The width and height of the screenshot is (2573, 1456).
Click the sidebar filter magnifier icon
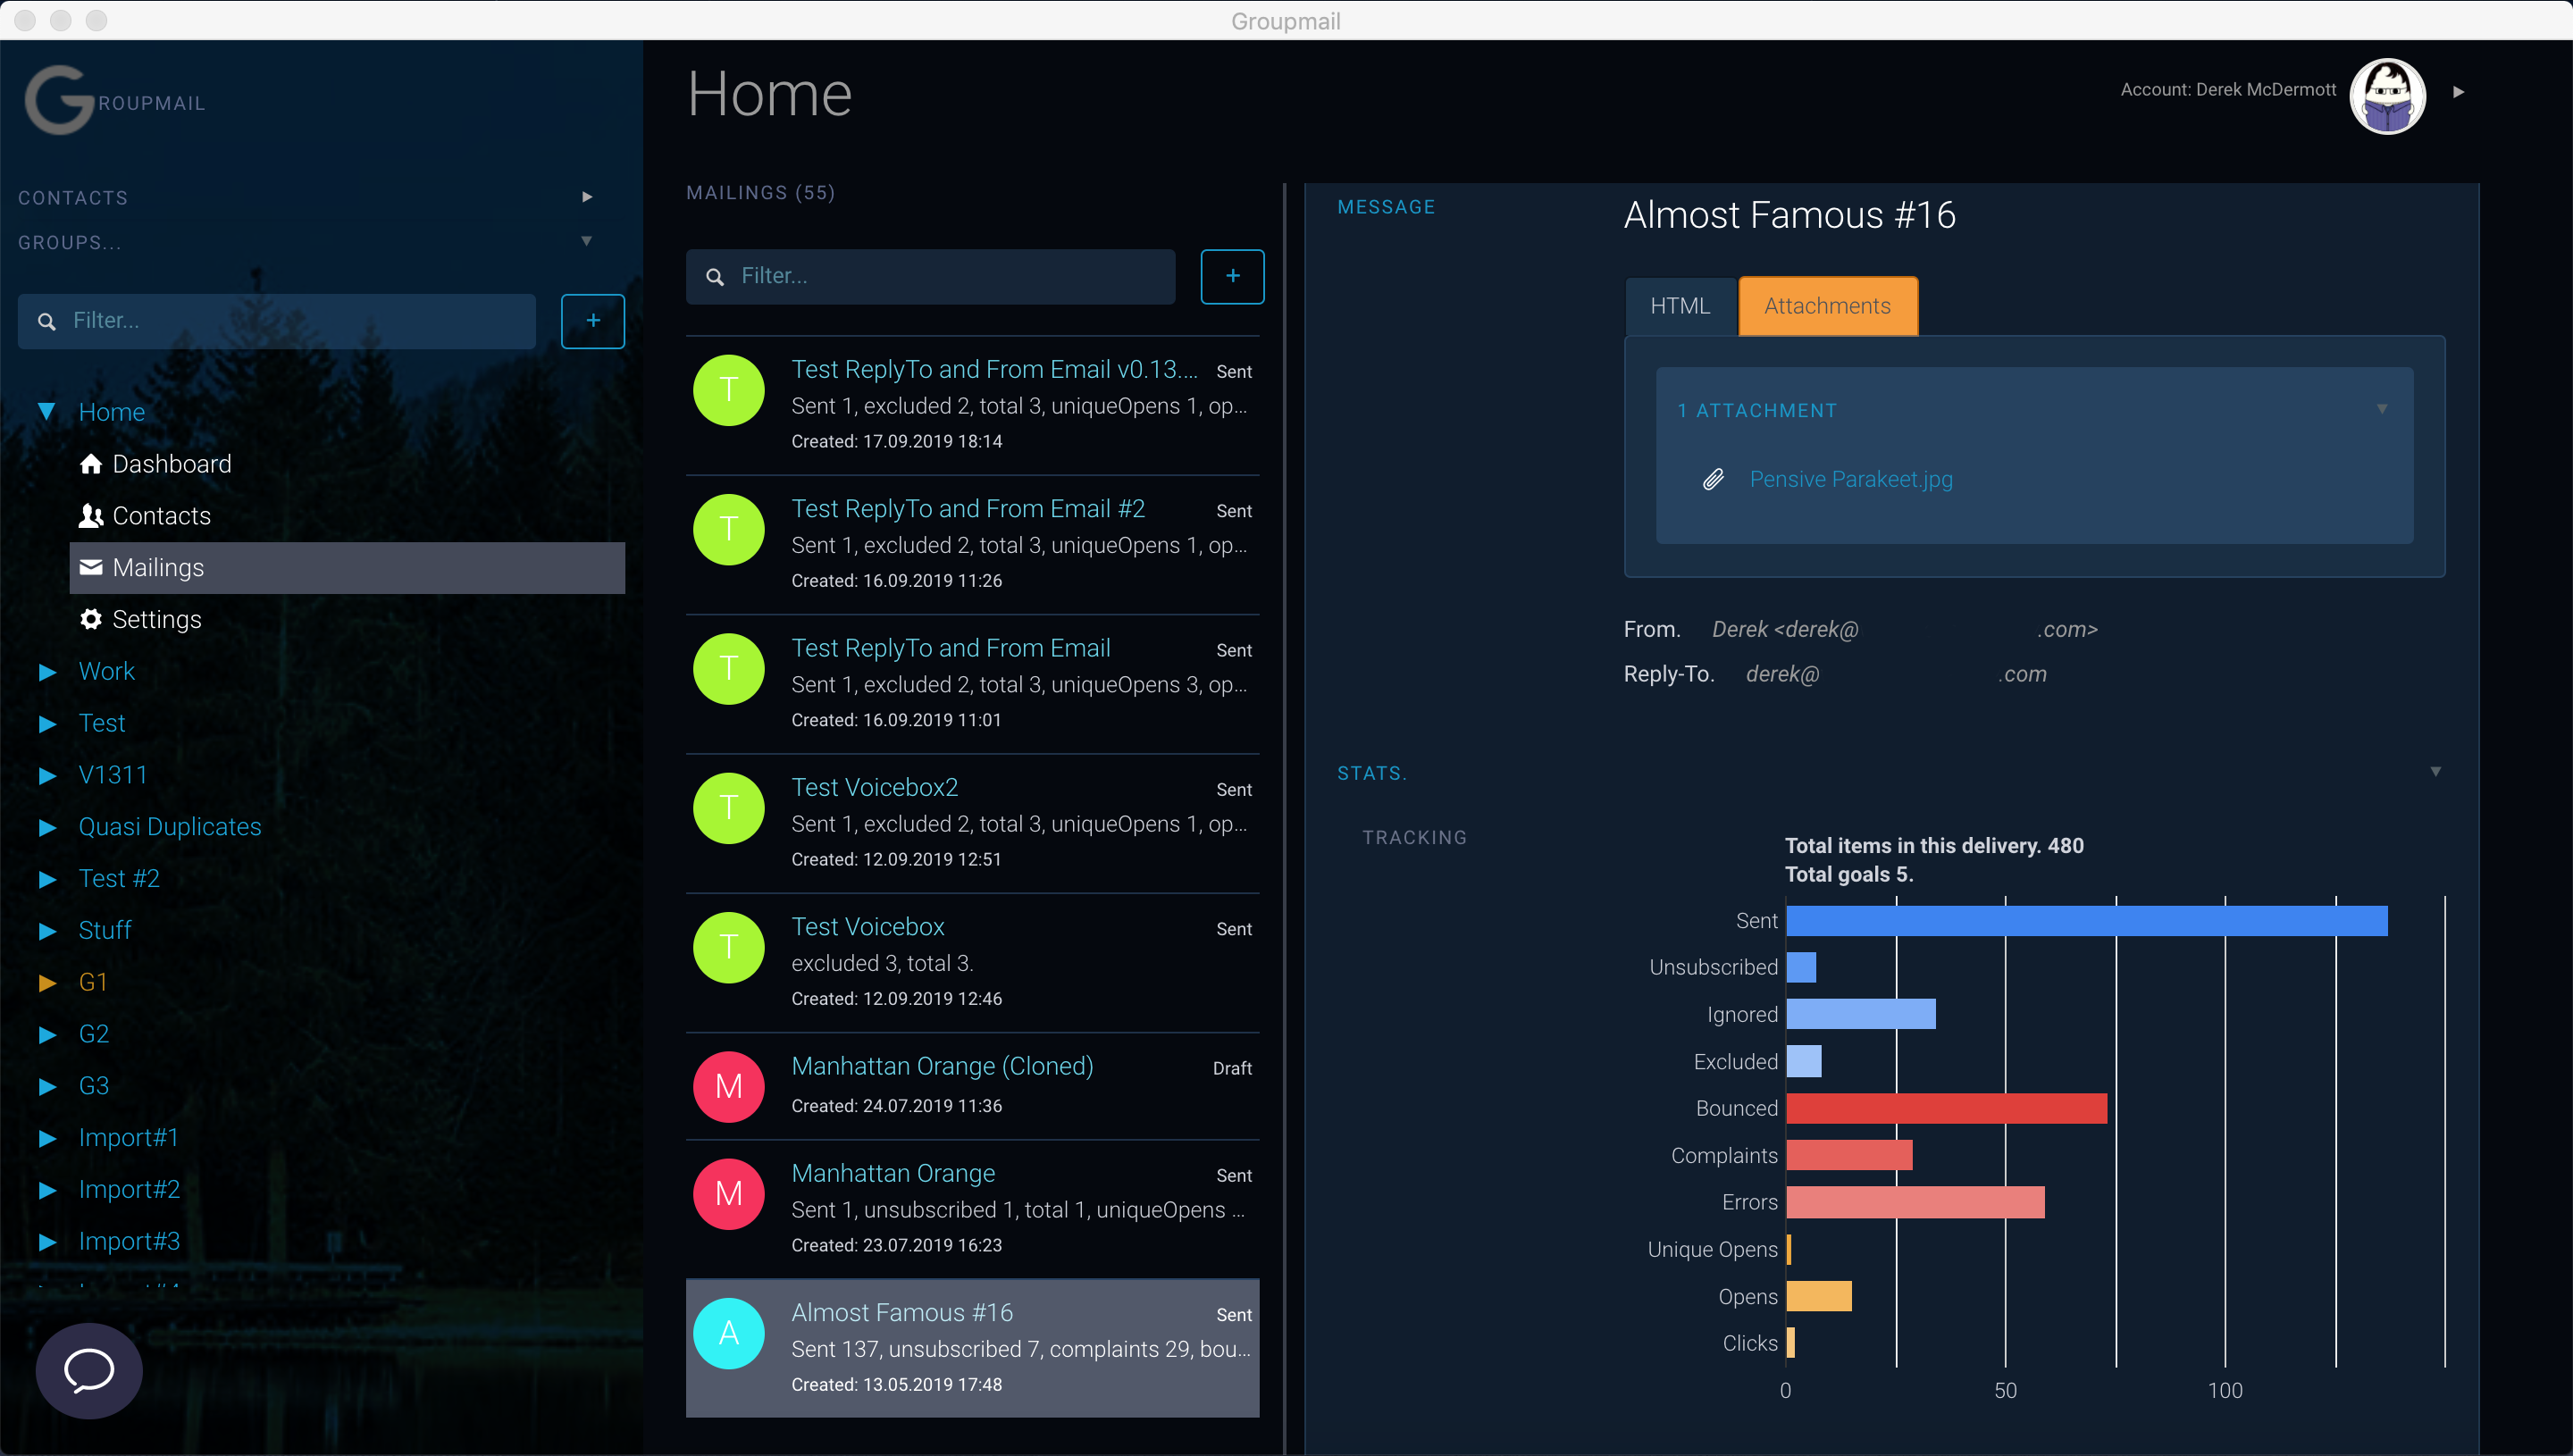(x=46, y=321)
